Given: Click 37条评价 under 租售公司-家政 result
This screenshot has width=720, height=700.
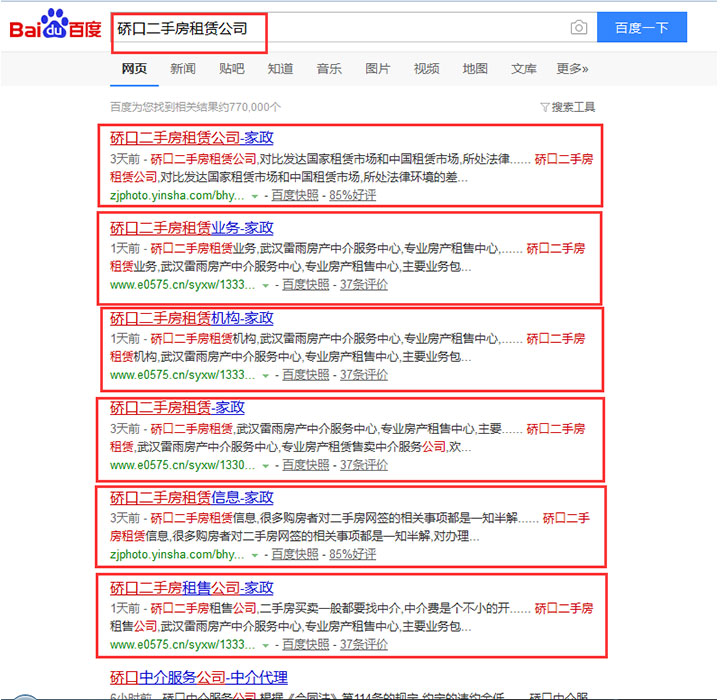Looking at the screenshot, I should click(364, 644).
